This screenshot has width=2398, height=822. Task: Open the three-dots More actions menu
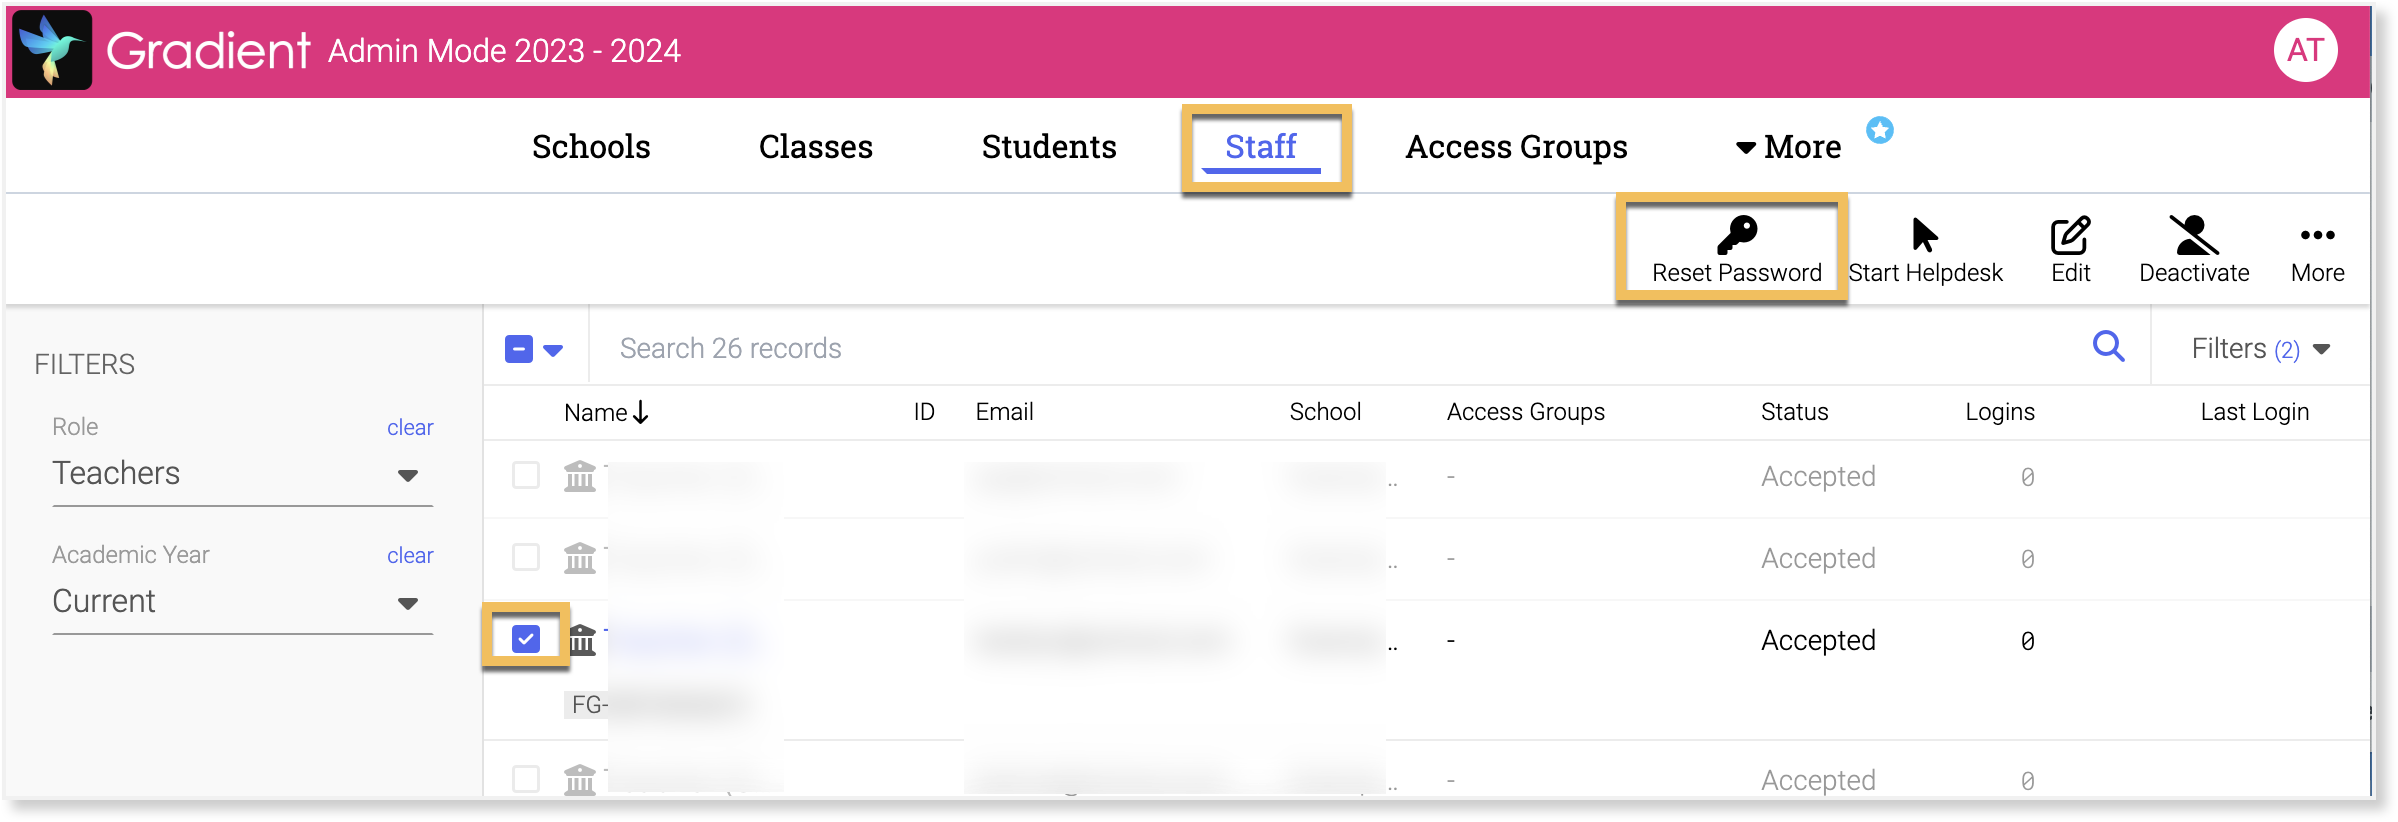point(2317,236)
